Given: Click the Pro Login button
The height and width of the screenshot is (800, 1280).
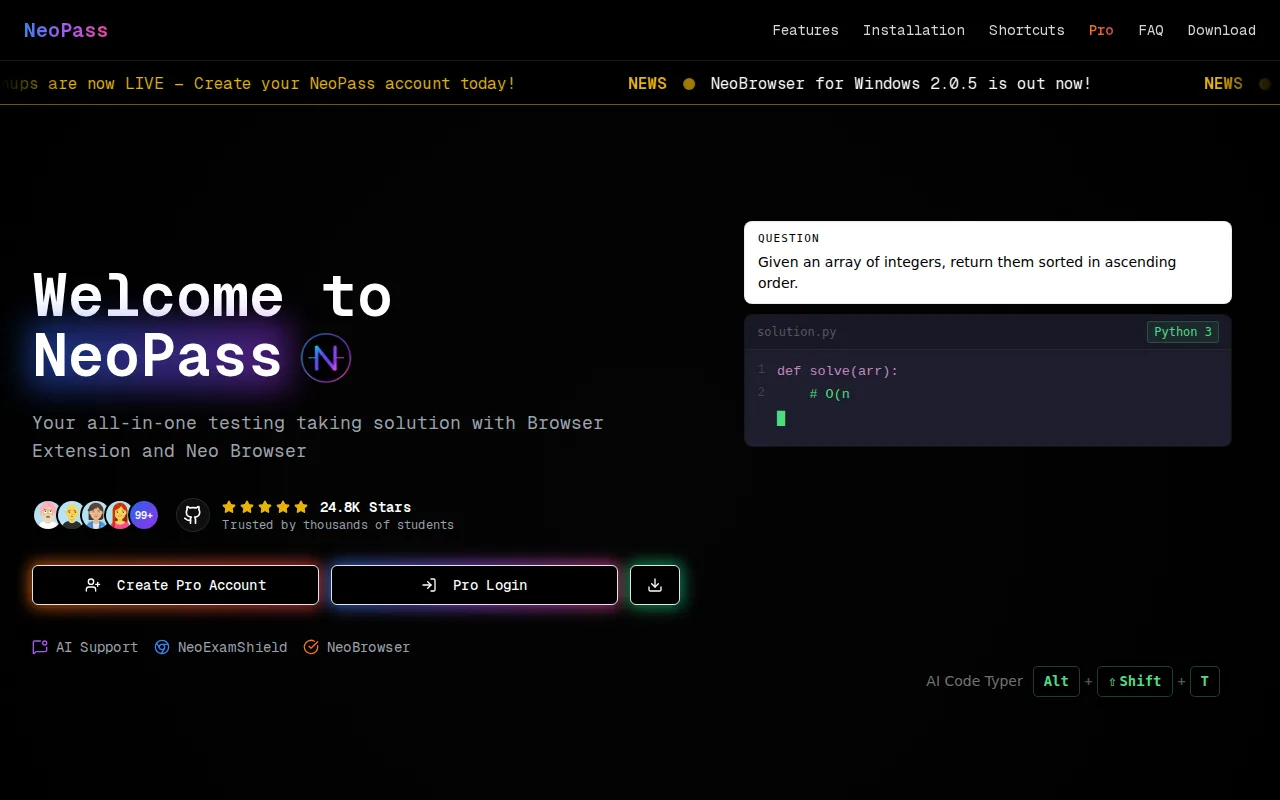Looking at the screenshot, I should coord(474,585).
